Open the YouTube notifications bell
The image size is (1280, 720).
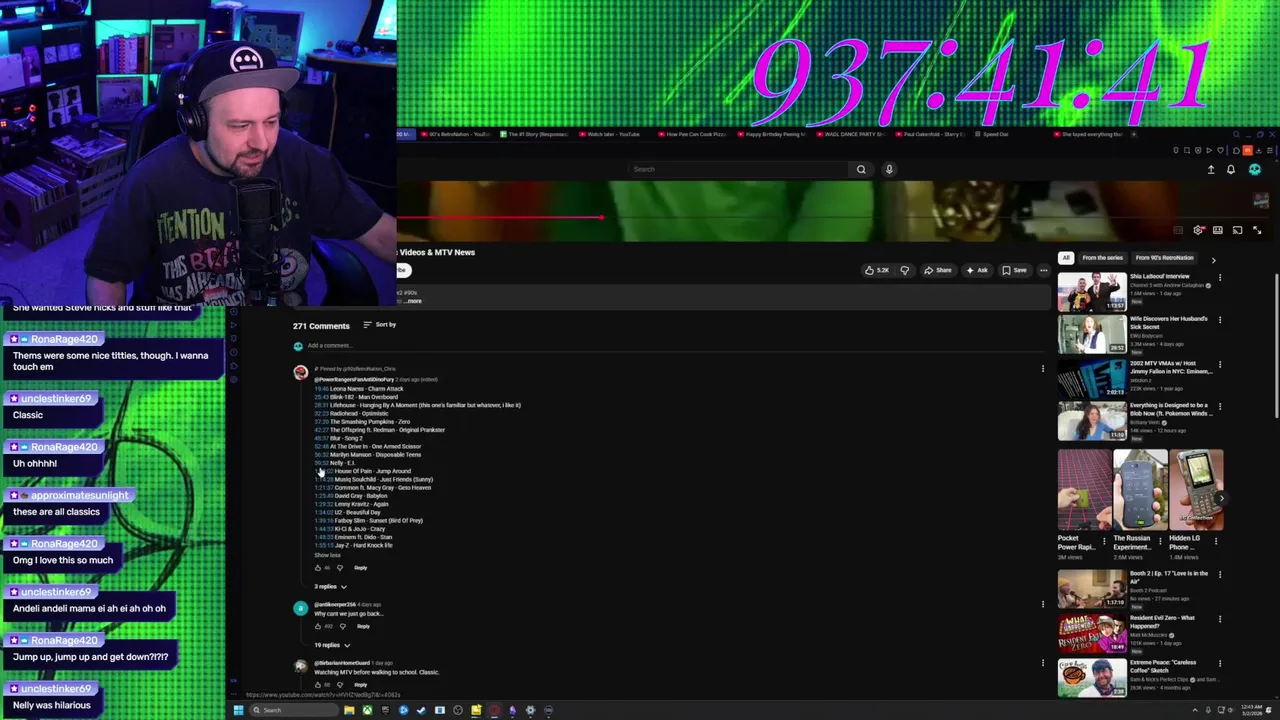(1231, 169)
